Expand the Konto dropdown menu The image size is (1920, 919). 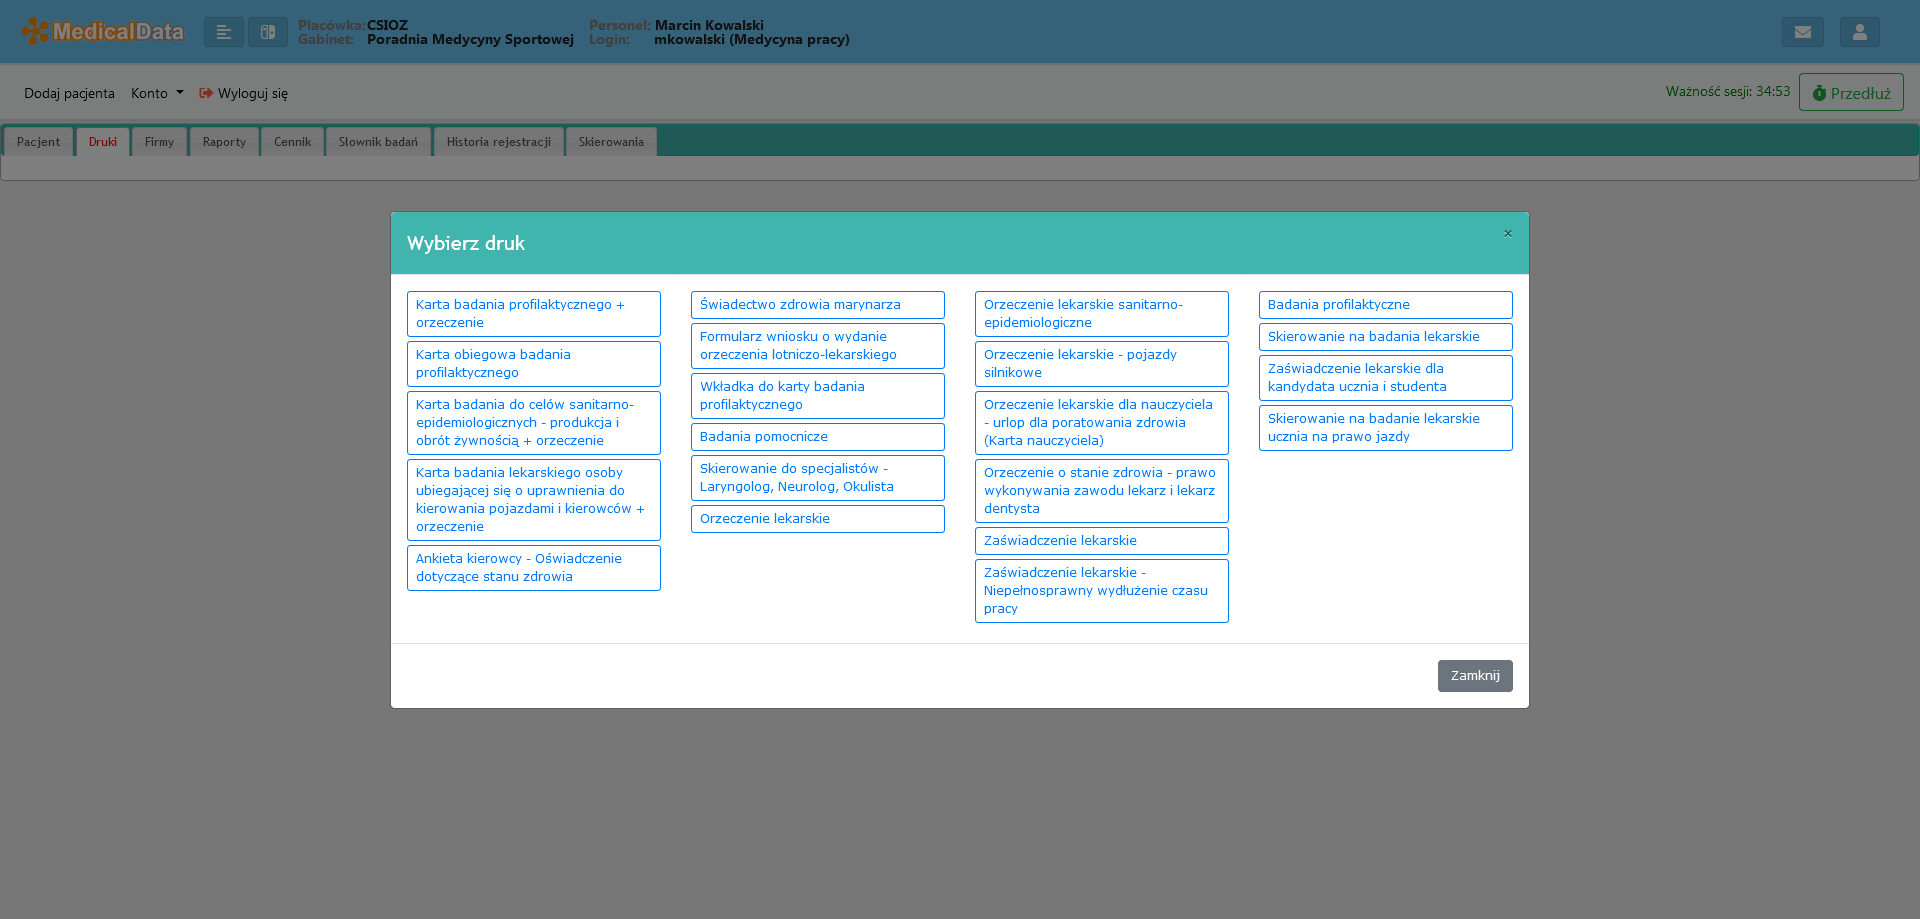tap(157, 93)
